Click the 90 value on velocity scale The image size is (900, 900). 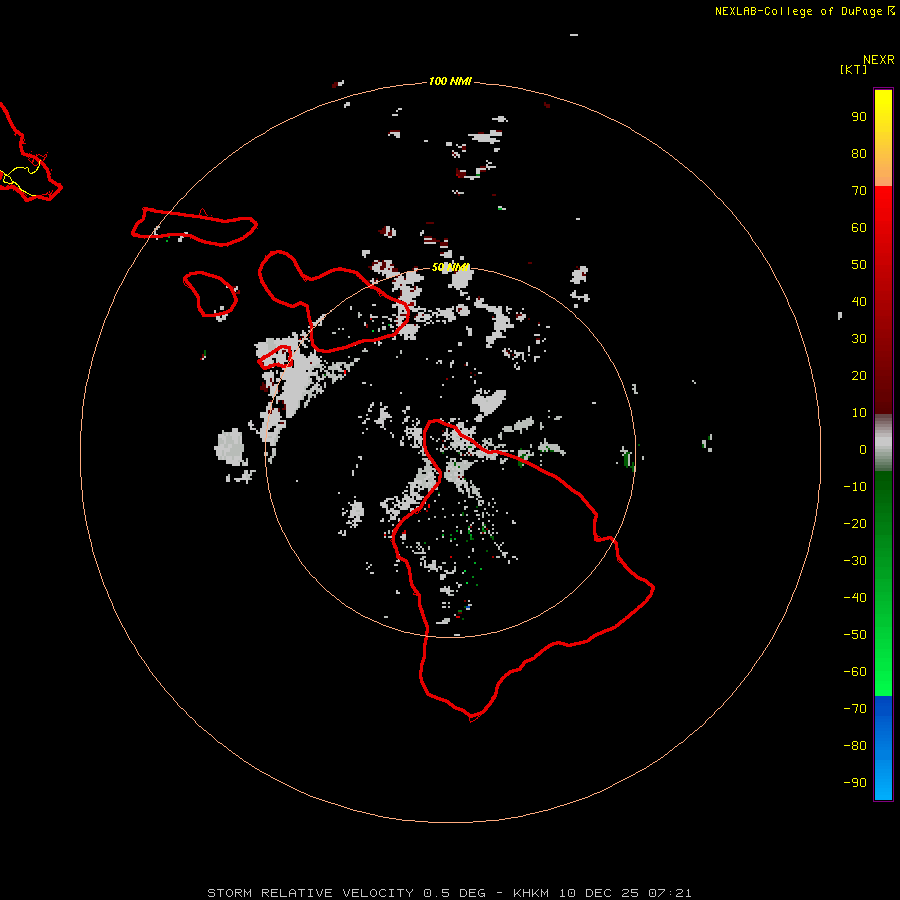pyautogui.click(x=859, y=117)
